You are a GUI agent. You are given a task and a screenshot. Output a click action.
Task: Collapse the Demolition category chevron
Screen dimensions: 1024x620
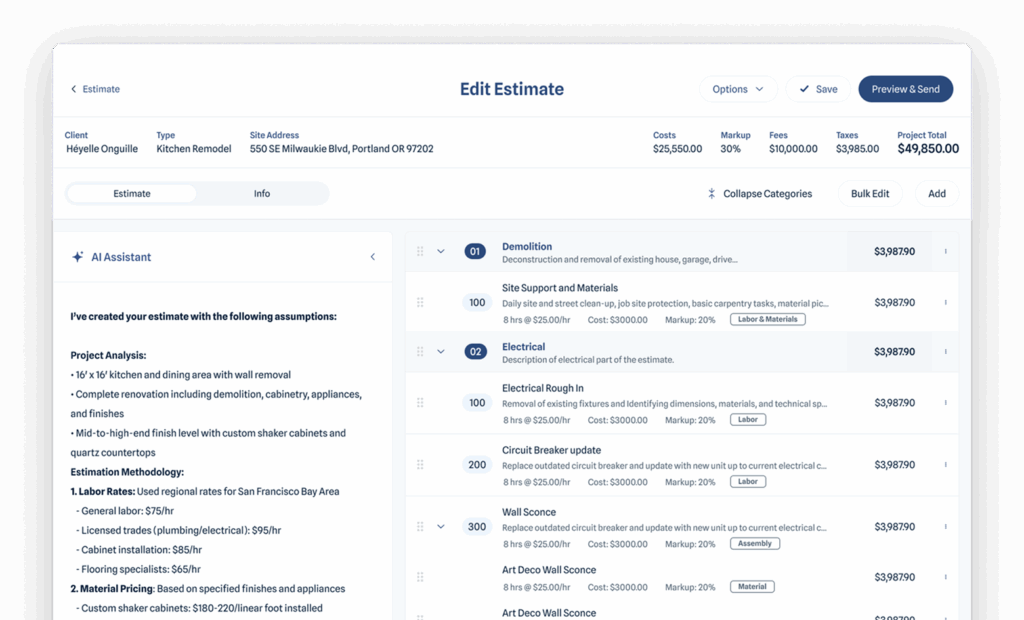tap(441, 251)
